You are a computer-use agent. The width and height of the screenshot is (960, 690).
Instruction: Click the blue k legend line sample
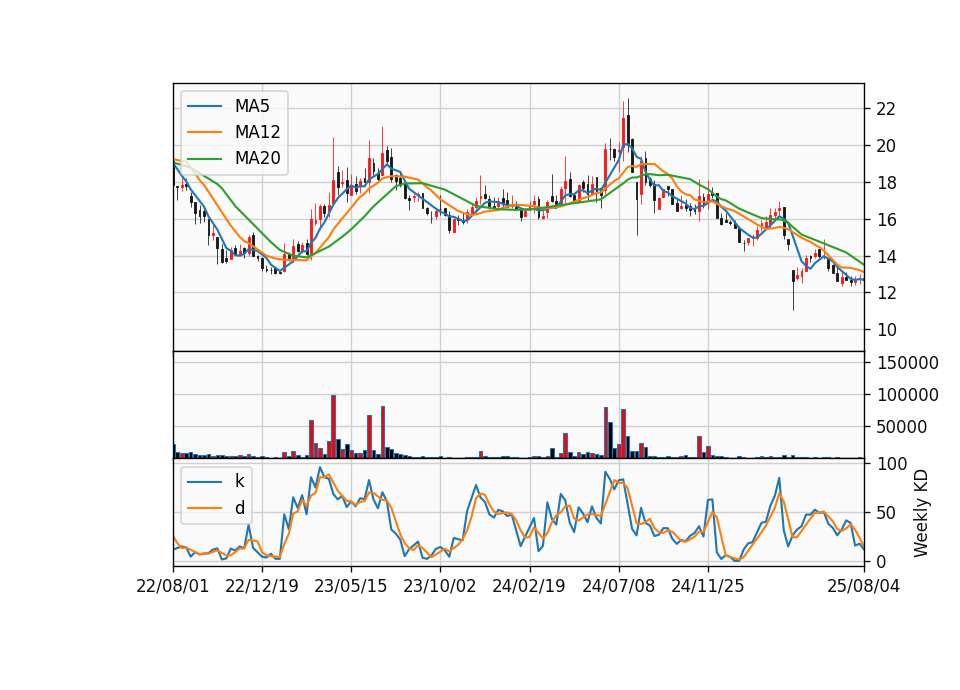click(204, 482)
